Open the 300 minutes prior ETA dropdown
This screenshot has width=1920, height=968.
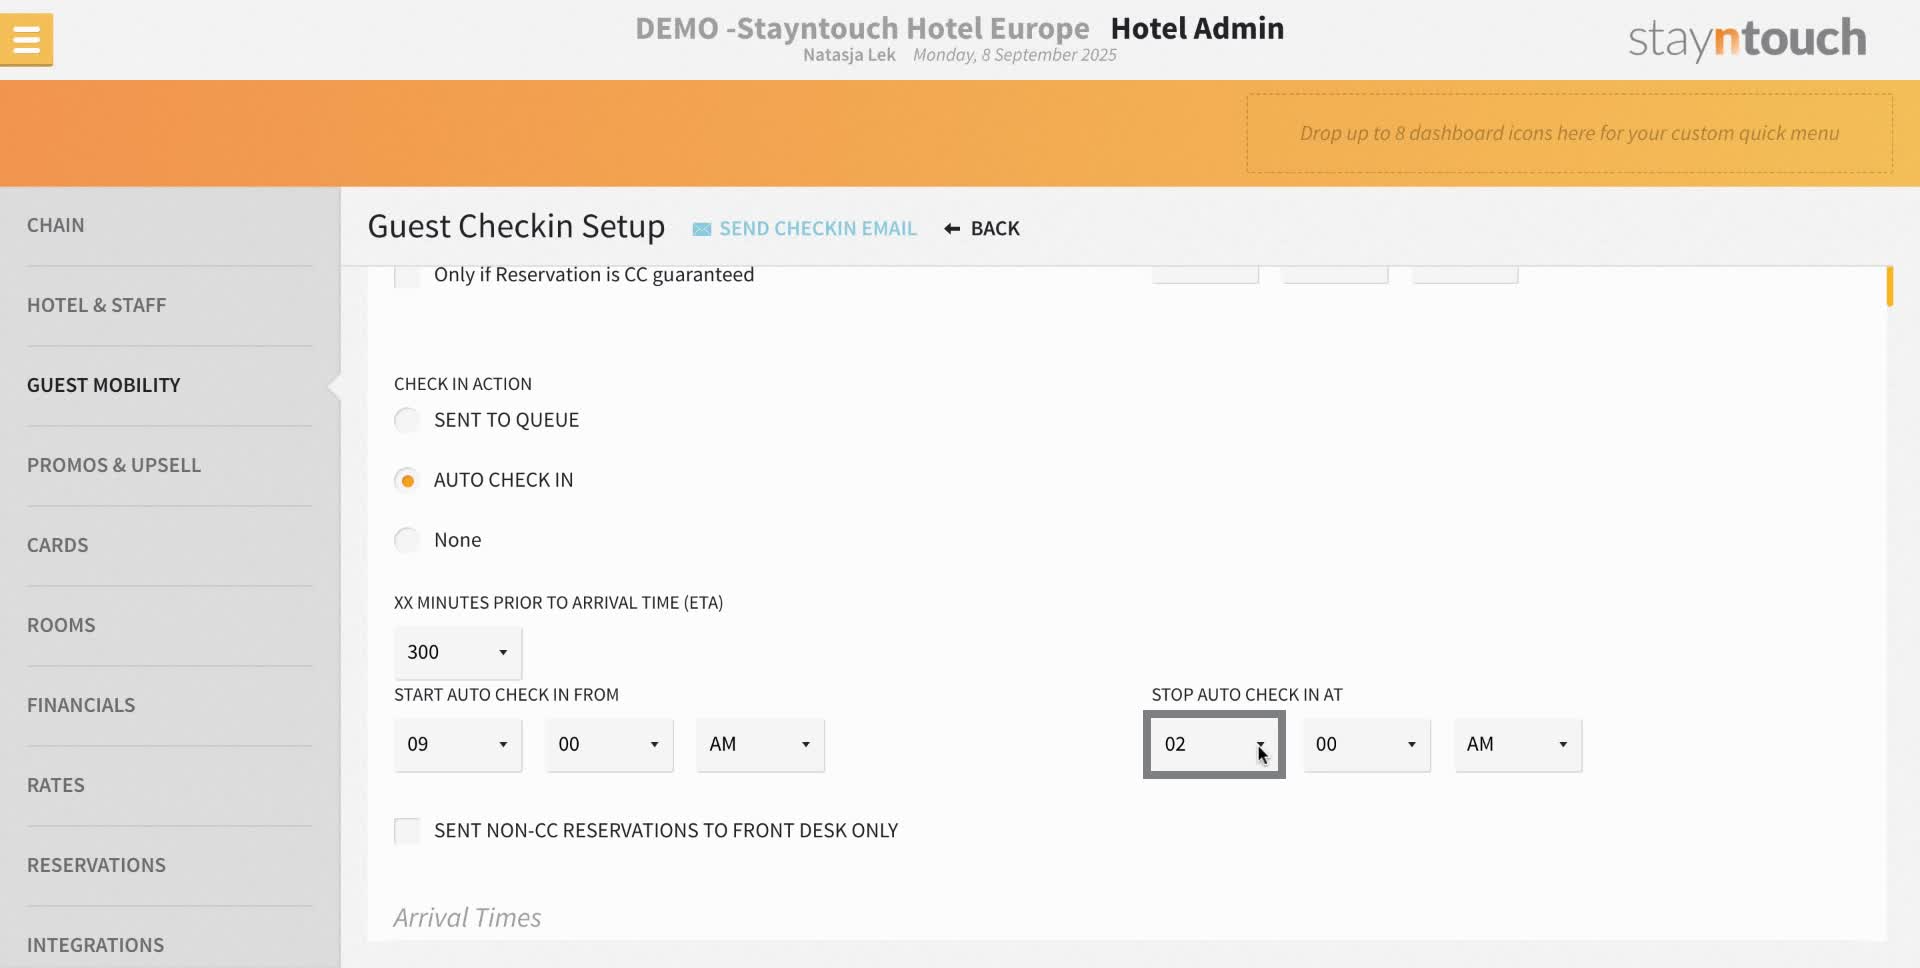tap(456, 652)
